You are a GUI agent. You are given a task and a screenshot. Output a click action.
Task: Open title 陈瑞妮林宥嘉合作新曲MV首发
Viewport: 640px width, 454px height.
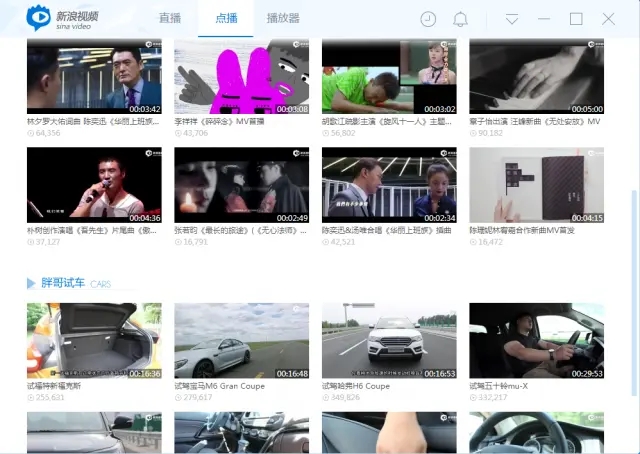pyautogui.click(x=522, y=230)
